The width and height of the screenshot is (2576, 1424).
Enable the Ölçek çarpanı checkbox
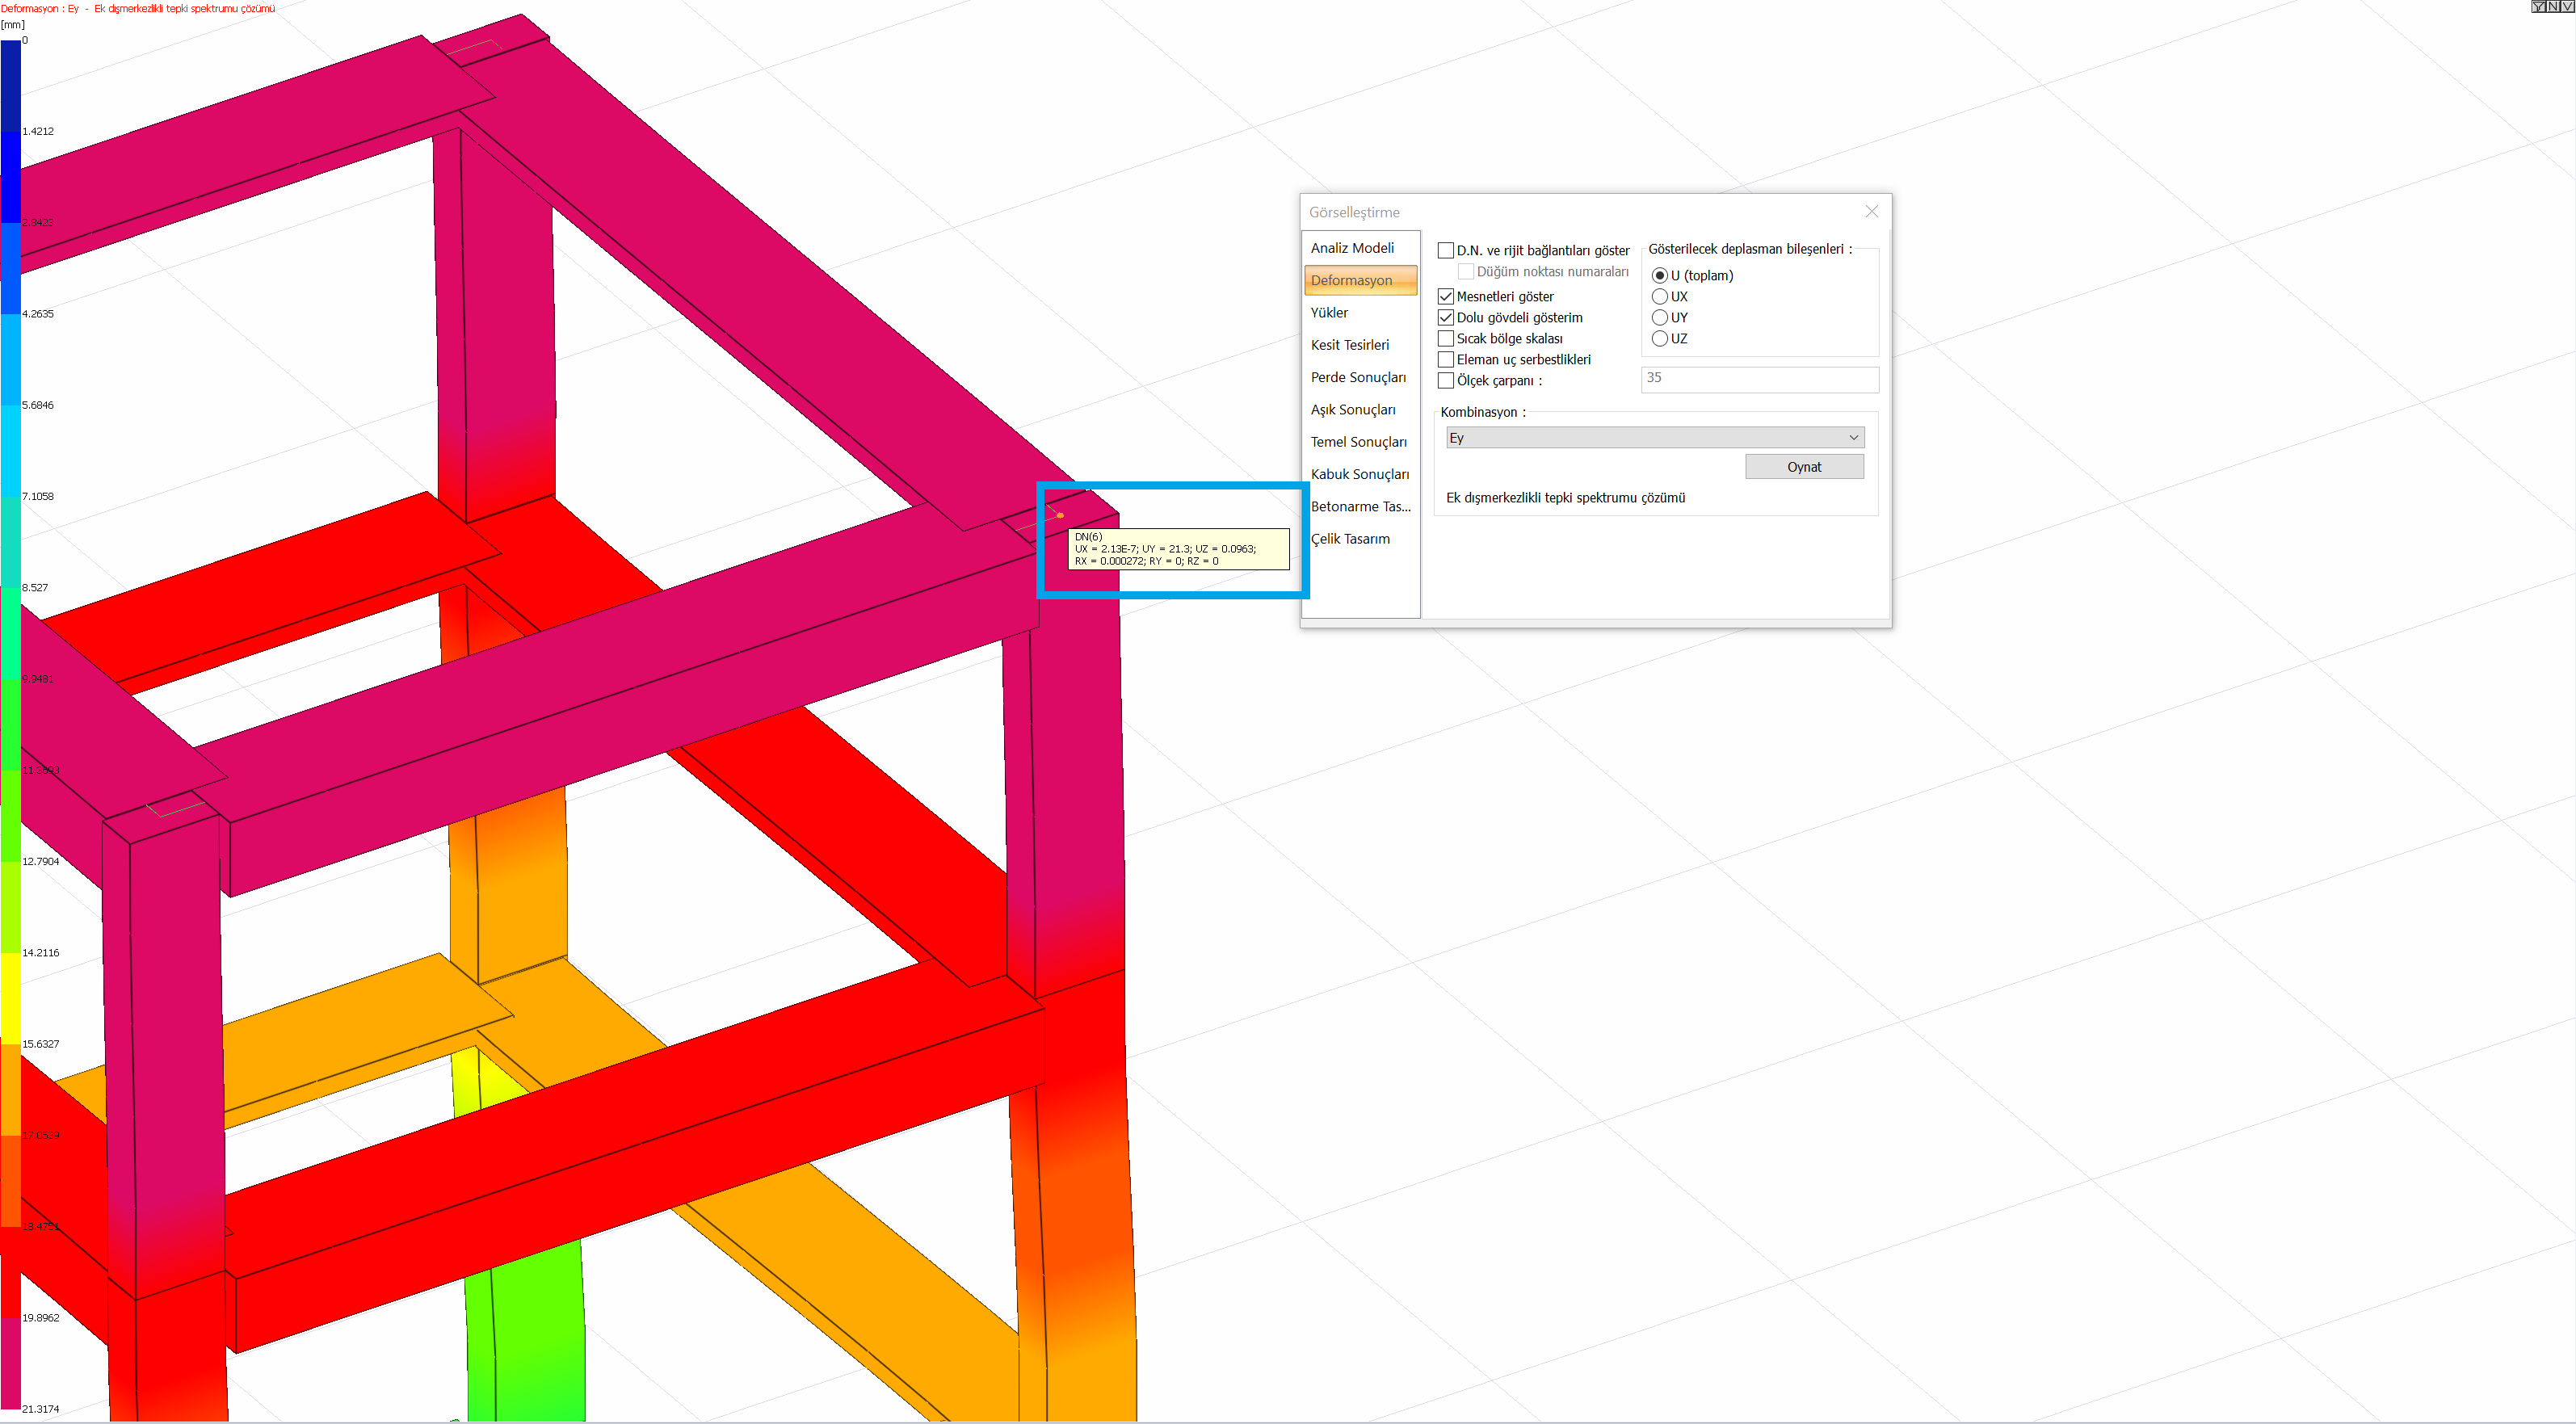[1446, 380]
